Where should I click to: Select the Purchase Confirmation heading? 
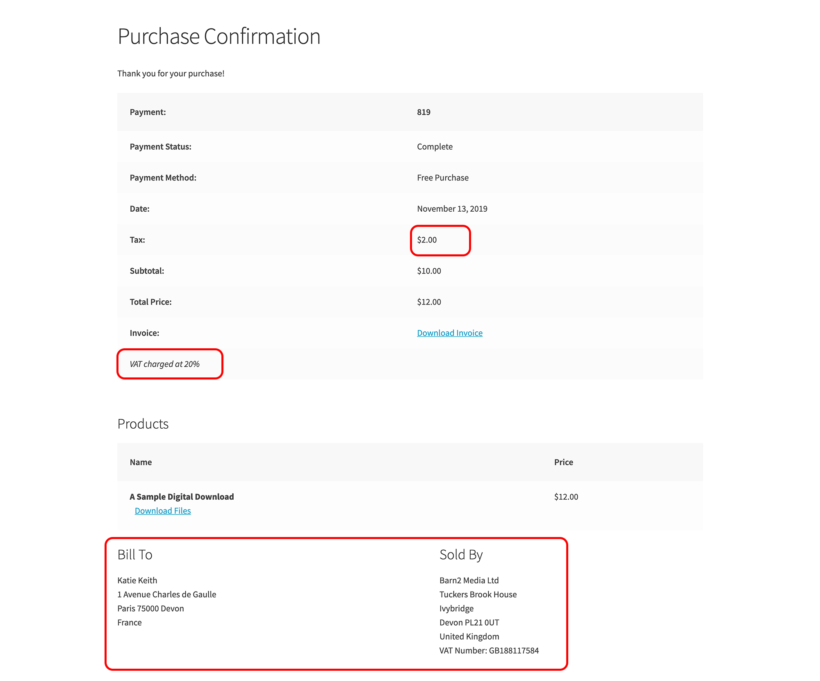click(219, 36)
